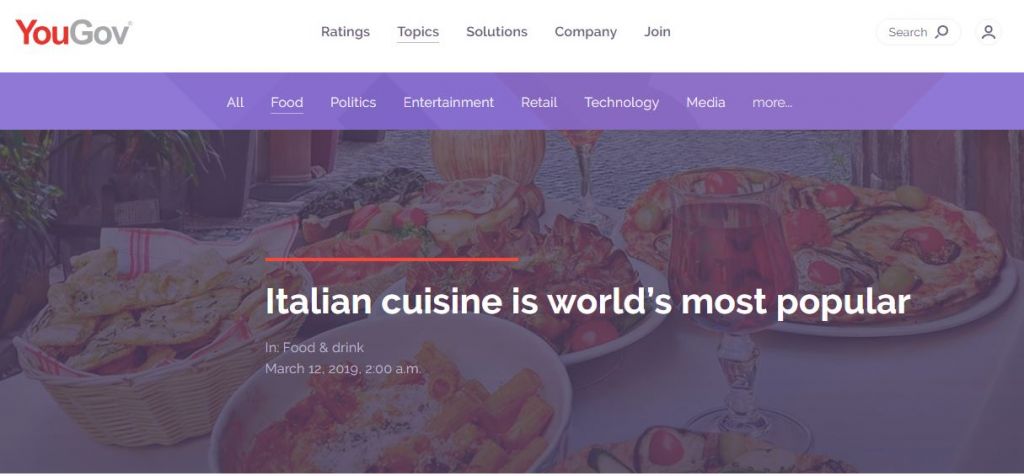Expand the more… topics dropdown
Image resolution: width=1024 pixels, height=476 pixels.
pyautogui.click(x=772, y=103)
